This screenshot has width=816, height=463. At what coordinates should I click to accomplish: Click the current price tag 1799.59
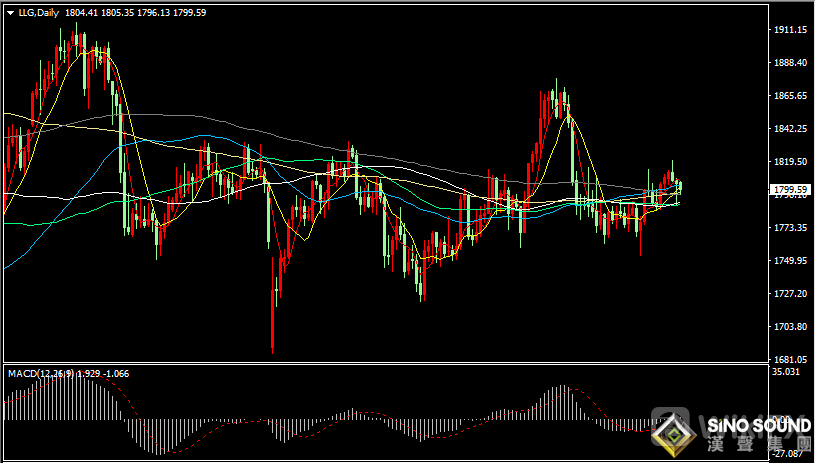click(790, 188)
